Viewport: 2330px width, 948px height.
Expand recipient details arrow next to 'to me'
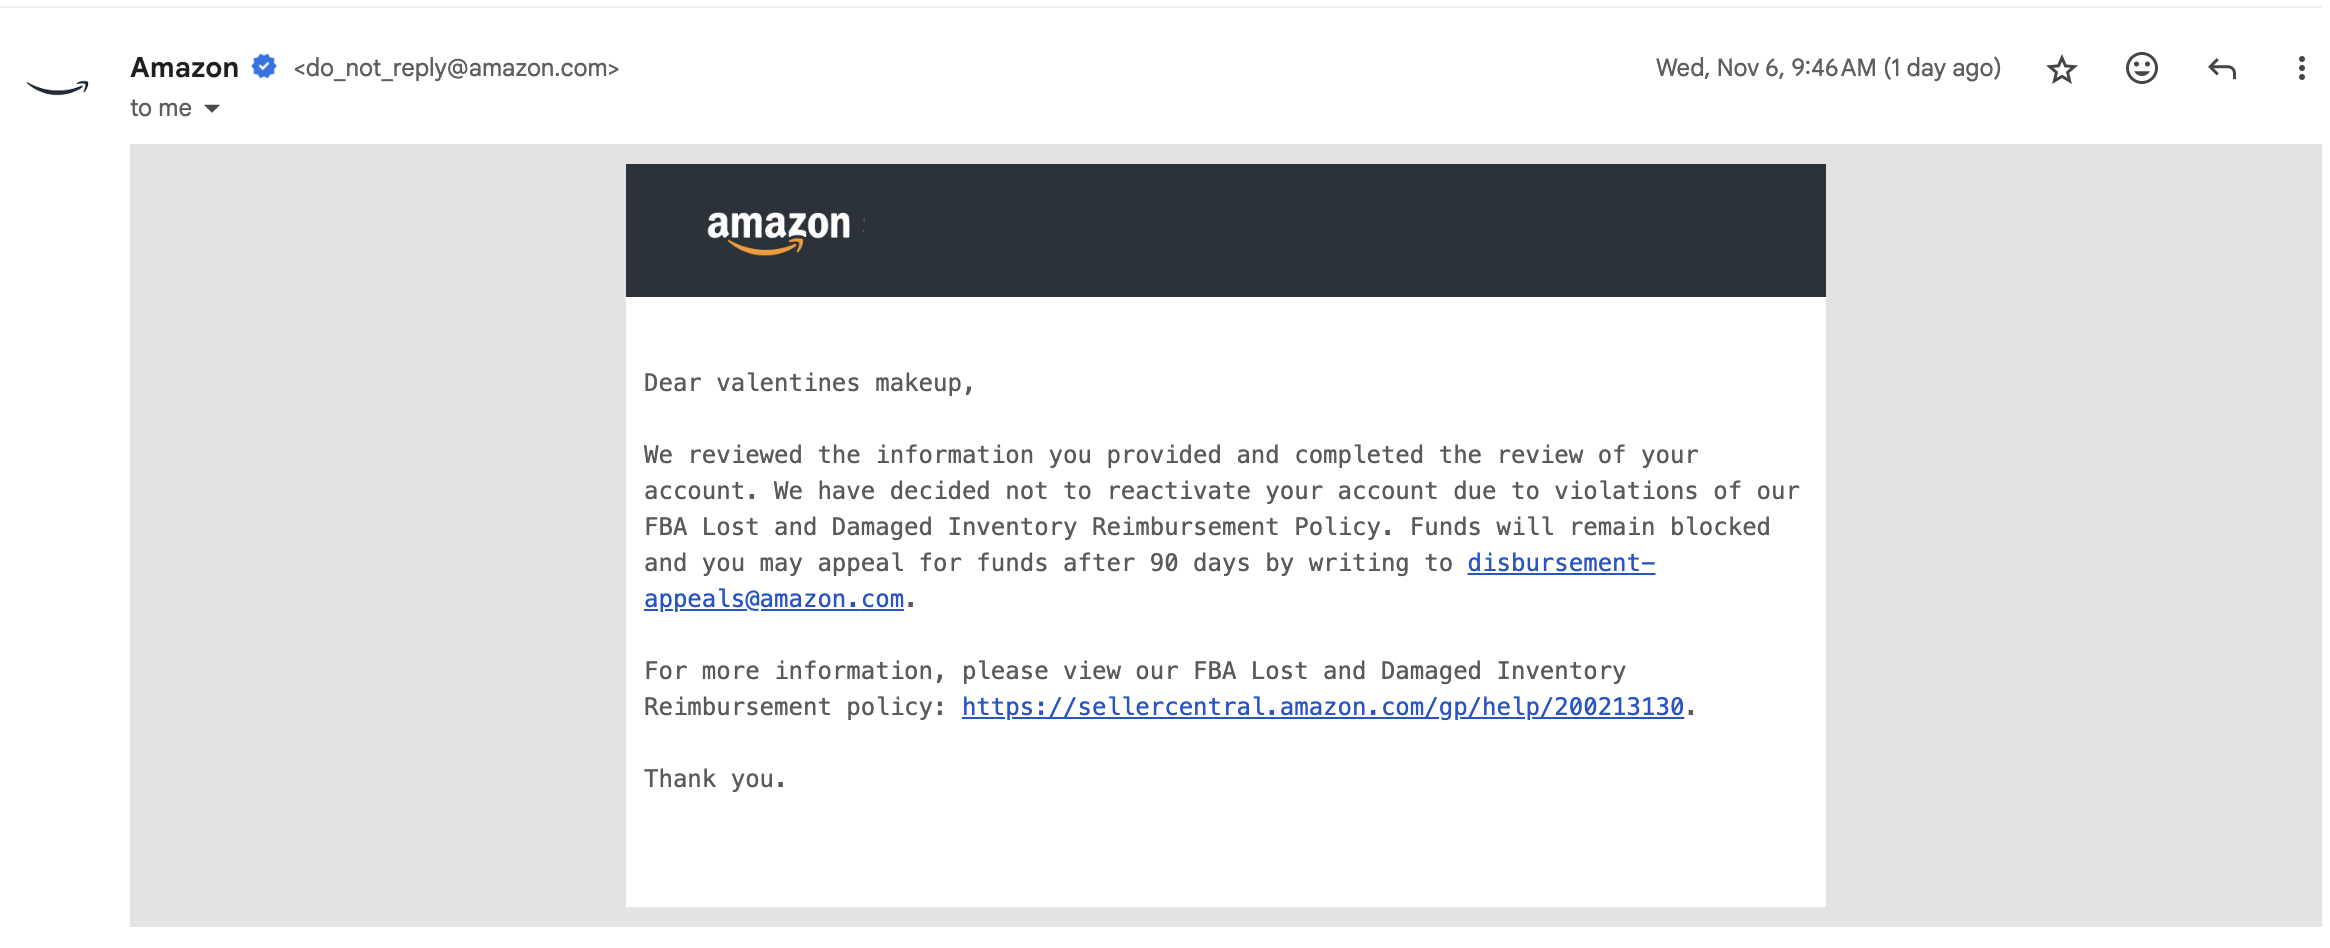[212, 108]
